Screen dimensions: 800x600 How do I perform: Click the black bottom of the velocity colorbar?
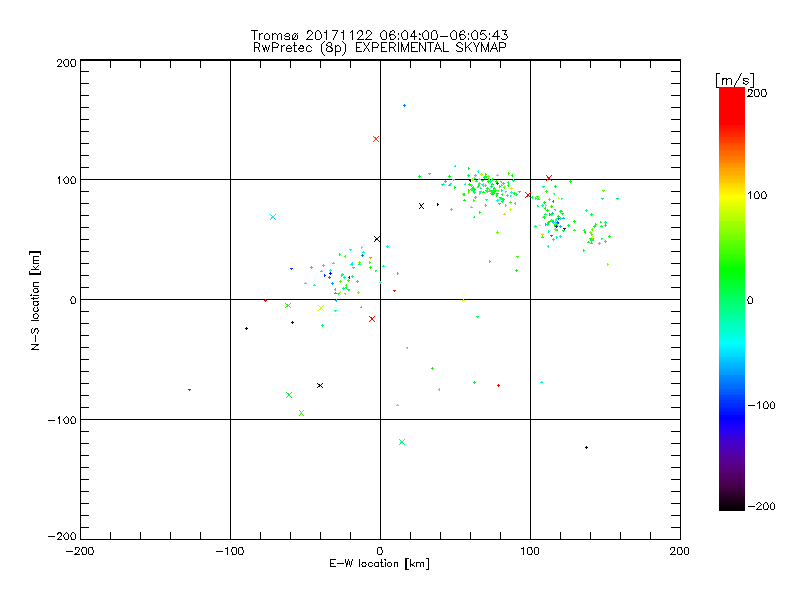tap(731, 506)
